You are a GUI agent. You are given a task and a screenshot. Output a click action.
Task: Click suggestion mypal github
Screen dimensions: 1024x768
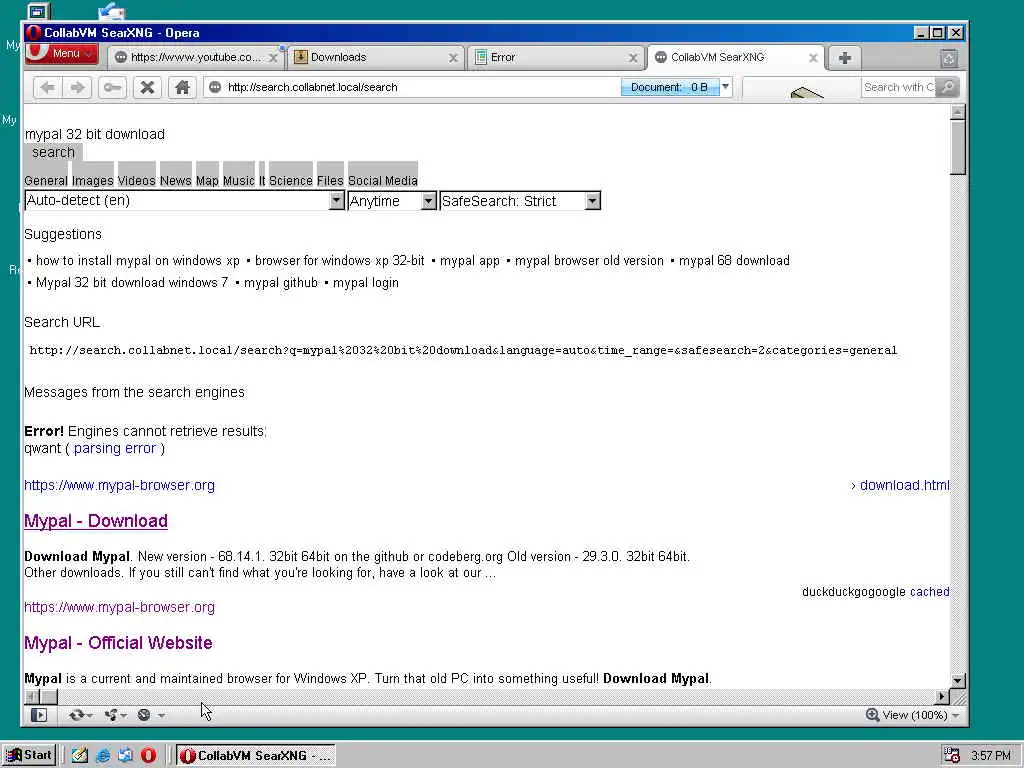281,283
